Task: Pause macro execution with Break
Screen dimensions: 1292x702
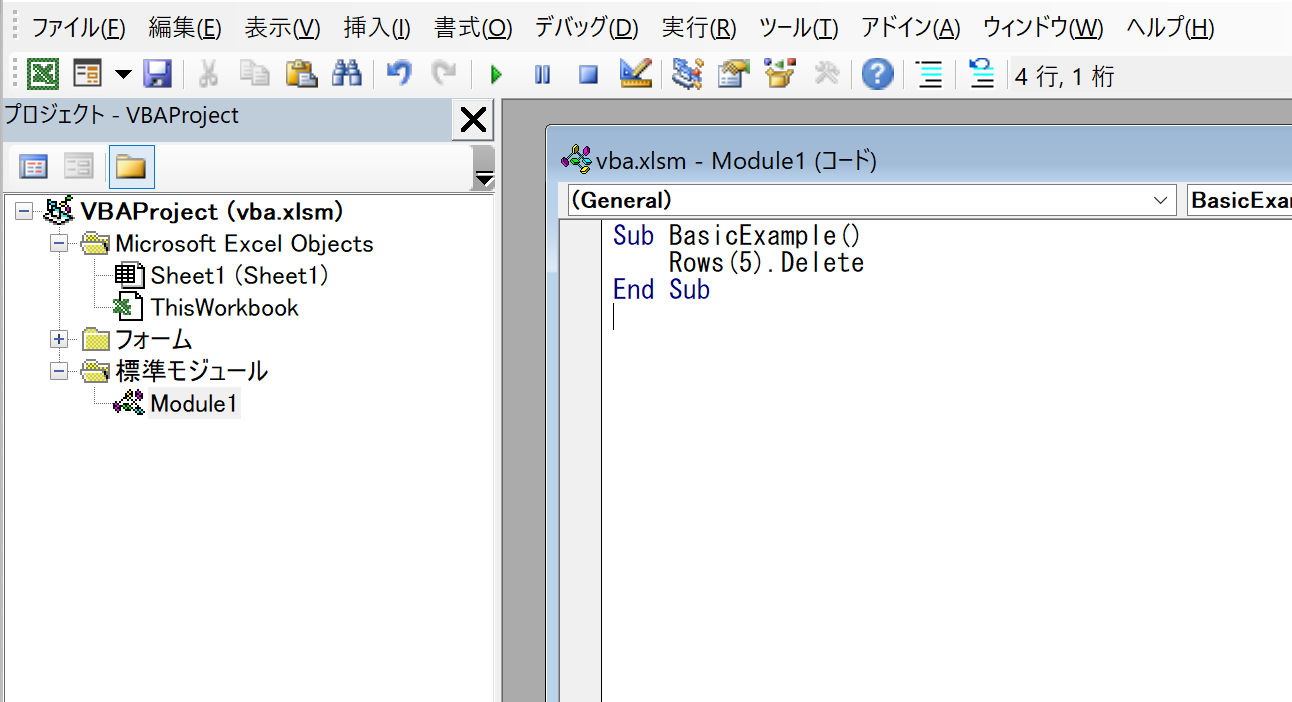Action: (x=542, y=74)
